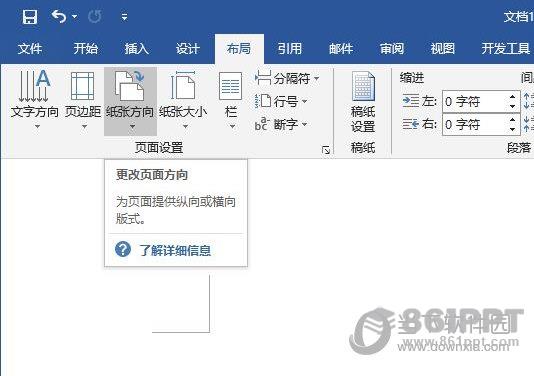The width and height of the screenshot is (534, 376).
Task: Open the 页边距 margins tool
Action: [x=83, y=100]
